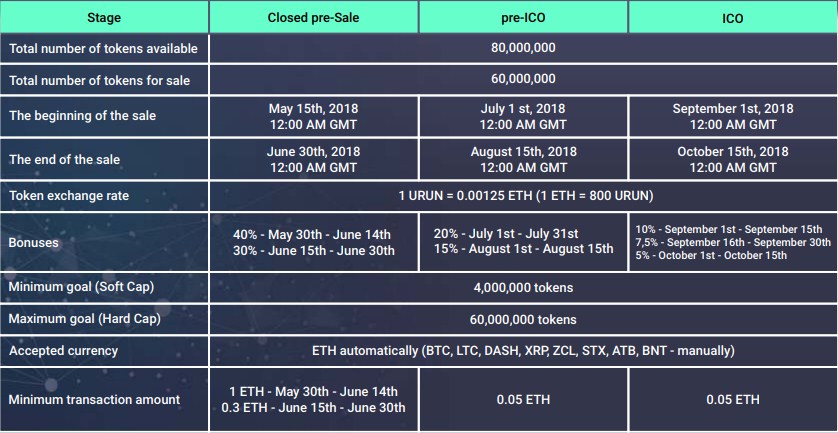The image size is (838, 433).
Task: Click the 40% May 30th bonus text
Action: tap(312, 235)
